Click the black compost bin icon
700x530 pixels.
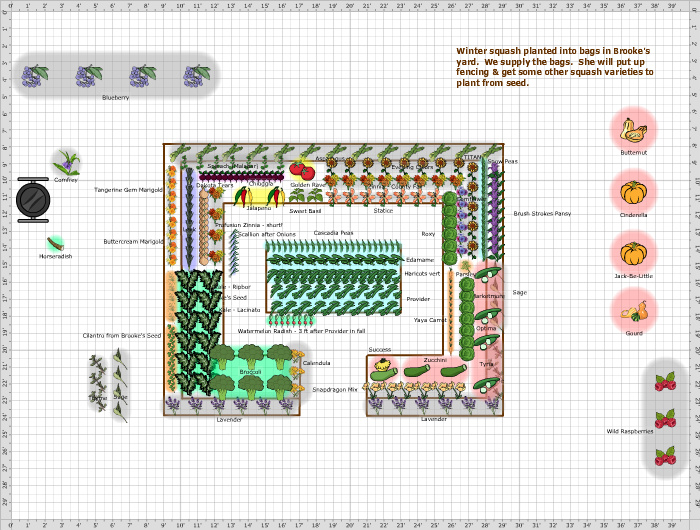[32, 197]
